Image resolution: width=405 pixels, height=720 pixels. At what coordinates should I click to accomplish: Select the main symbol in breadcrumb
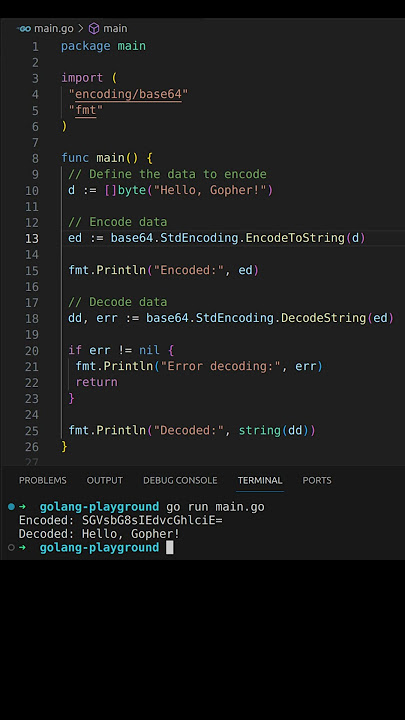pyautogui.click(x=115, y=28)
